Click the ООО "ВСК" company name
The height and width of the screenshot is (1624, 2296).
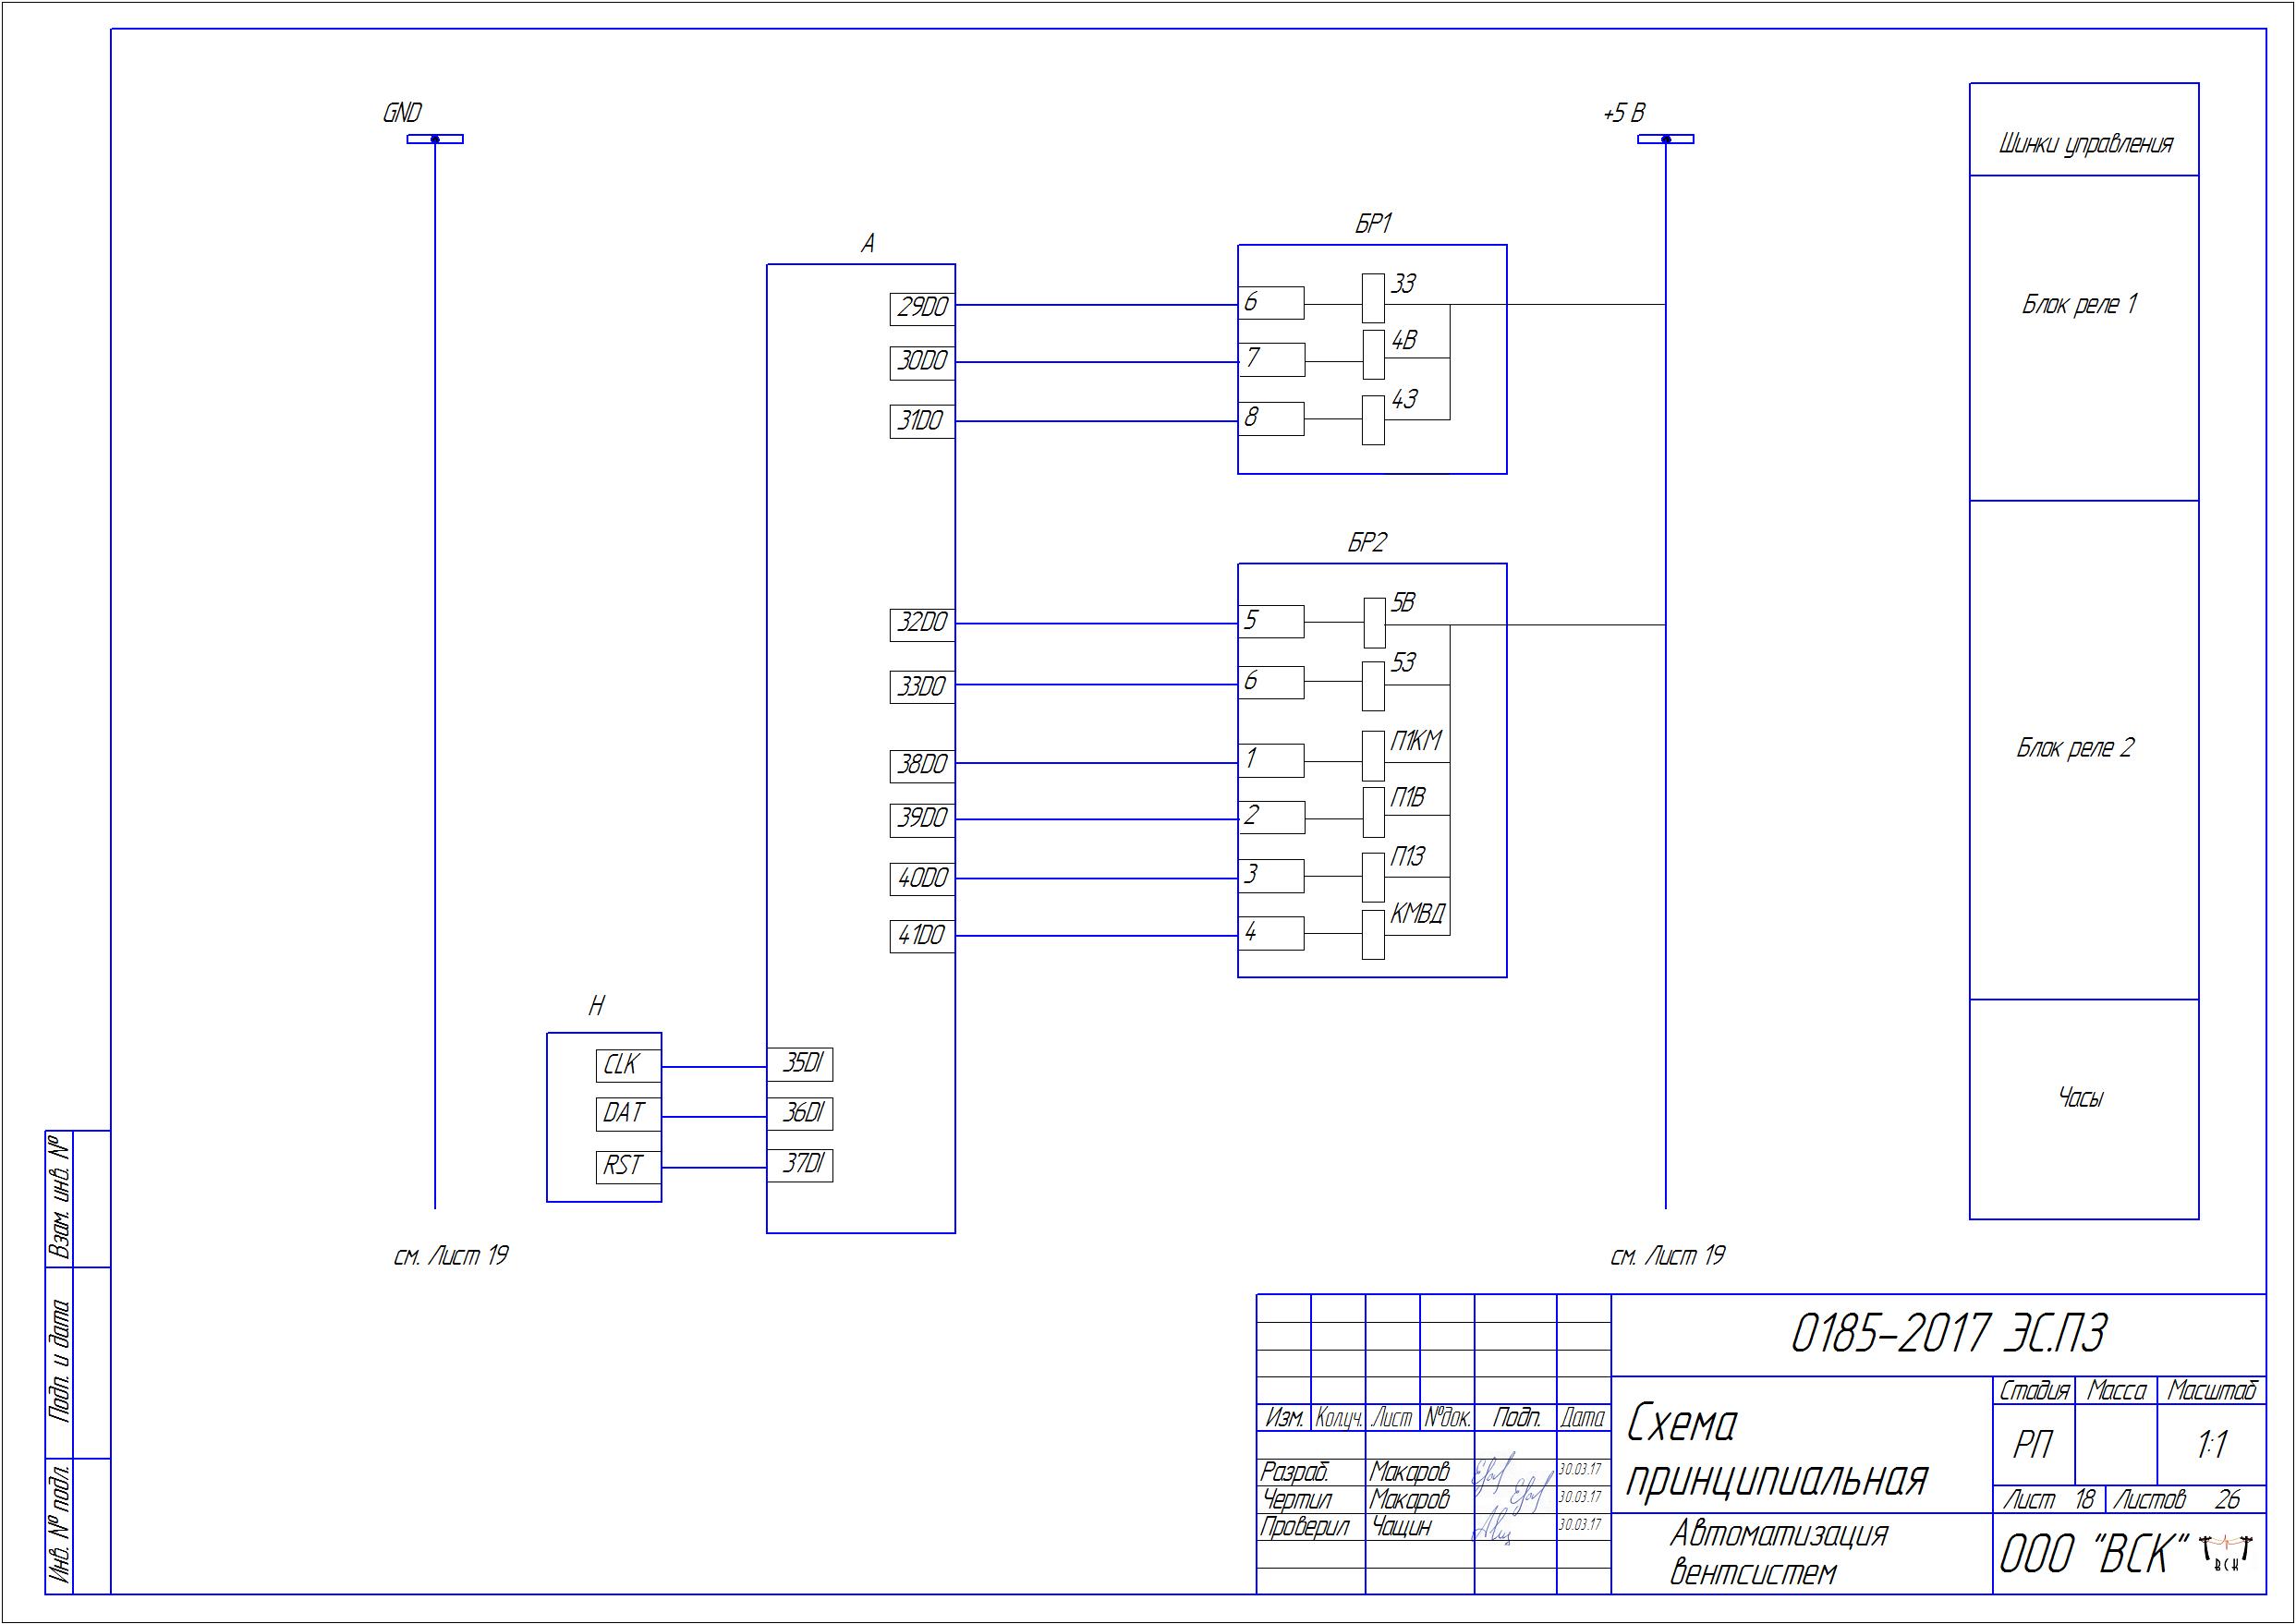[x=2094, y=1555]
